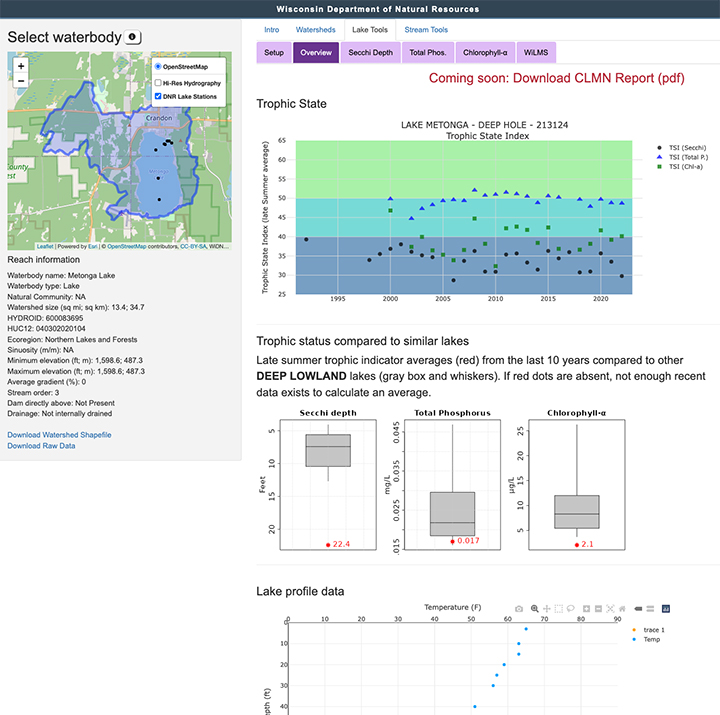Click the Trophic State heading

click(291, 104)
